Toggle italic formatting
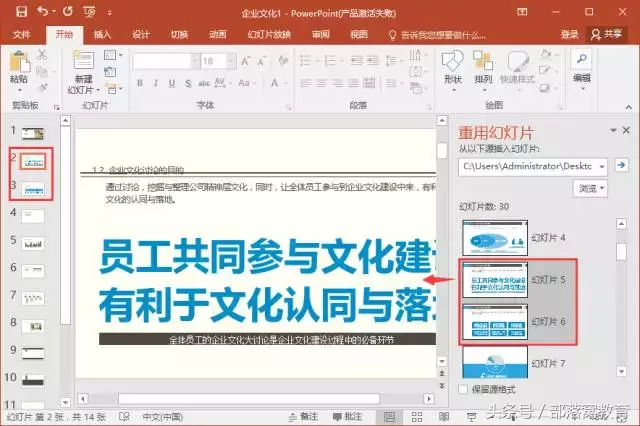This screenshot has height=426, width=640. coord(156,83)
